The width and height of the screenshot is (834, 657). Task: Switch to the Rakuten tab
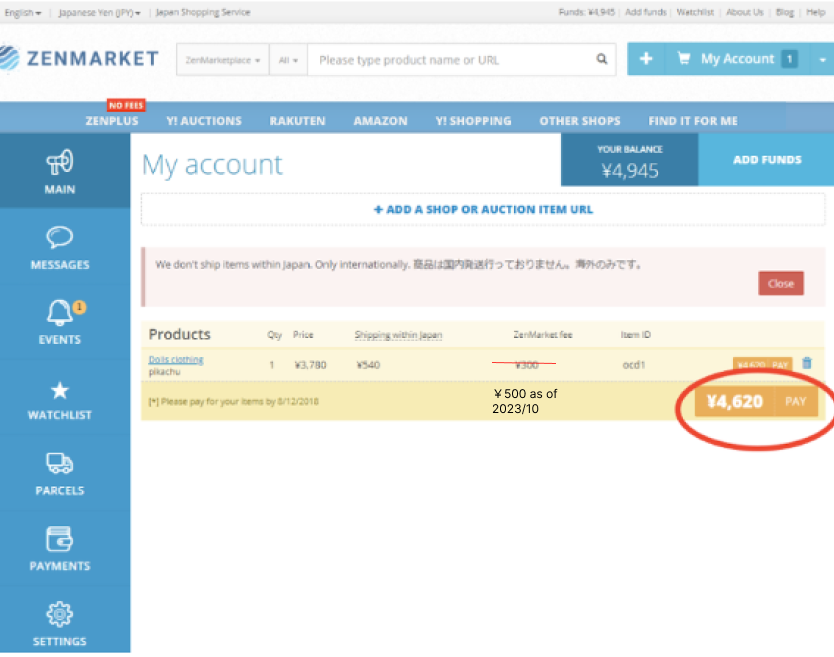click(297, 121)
